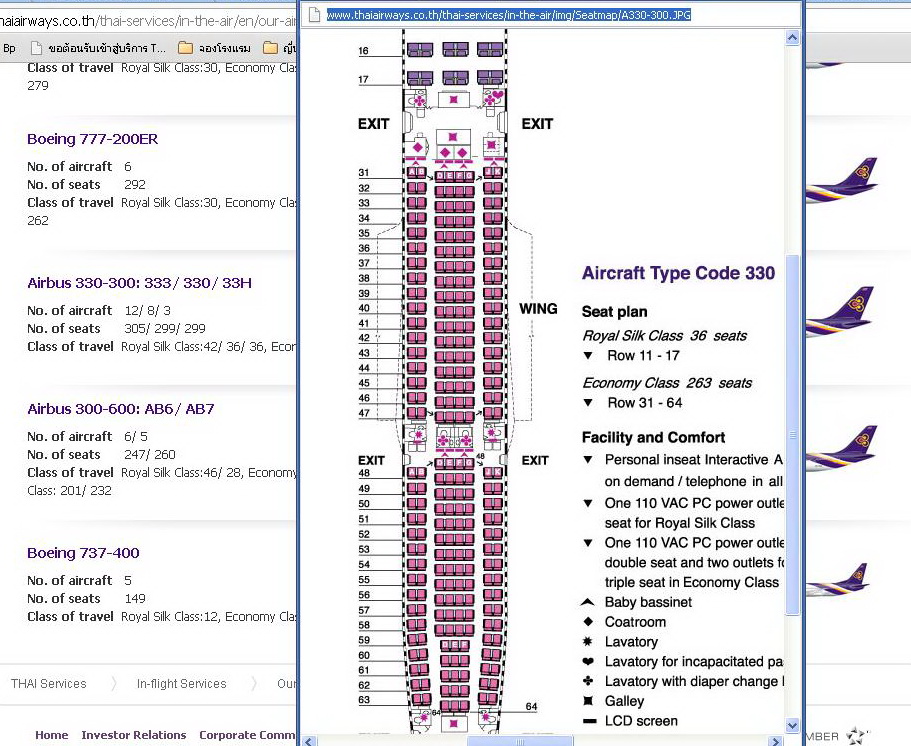Click the Galley legend icon

pyautogui.click(x=587, y=701)
